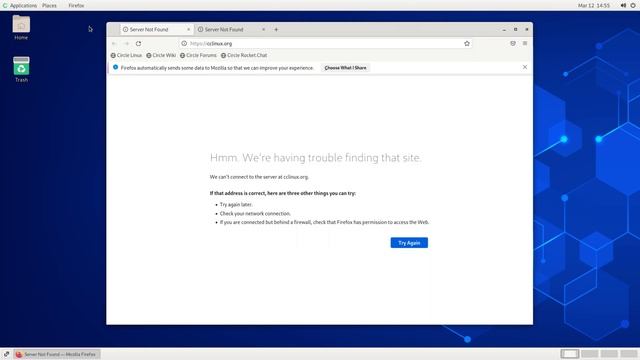
Task: Open the Home folder on desktop
Action: click(x=21, y=27)
